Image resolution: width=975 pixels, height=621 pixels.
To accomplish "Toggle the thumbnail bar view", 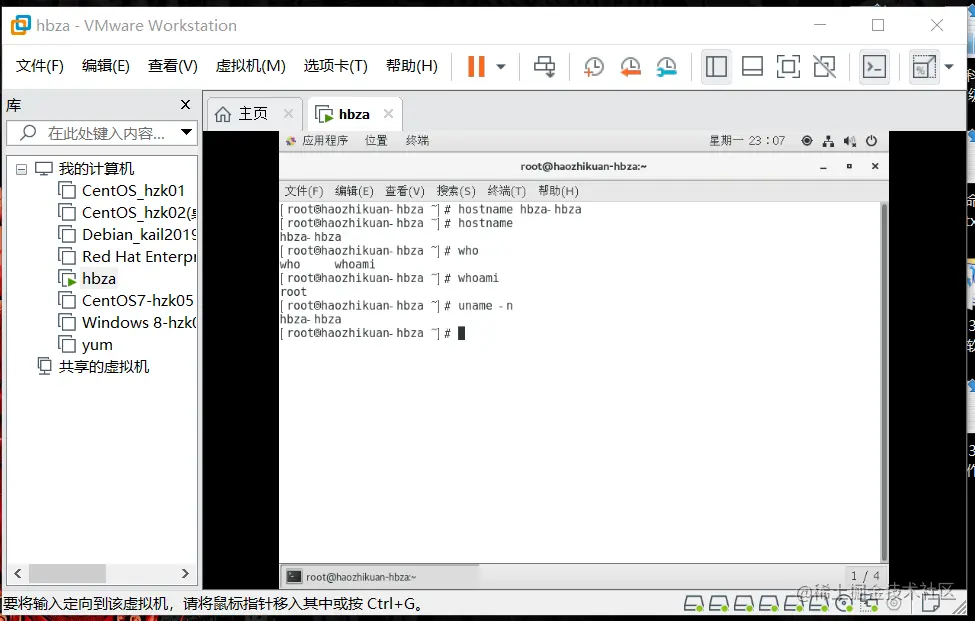I will click(752, 67).
